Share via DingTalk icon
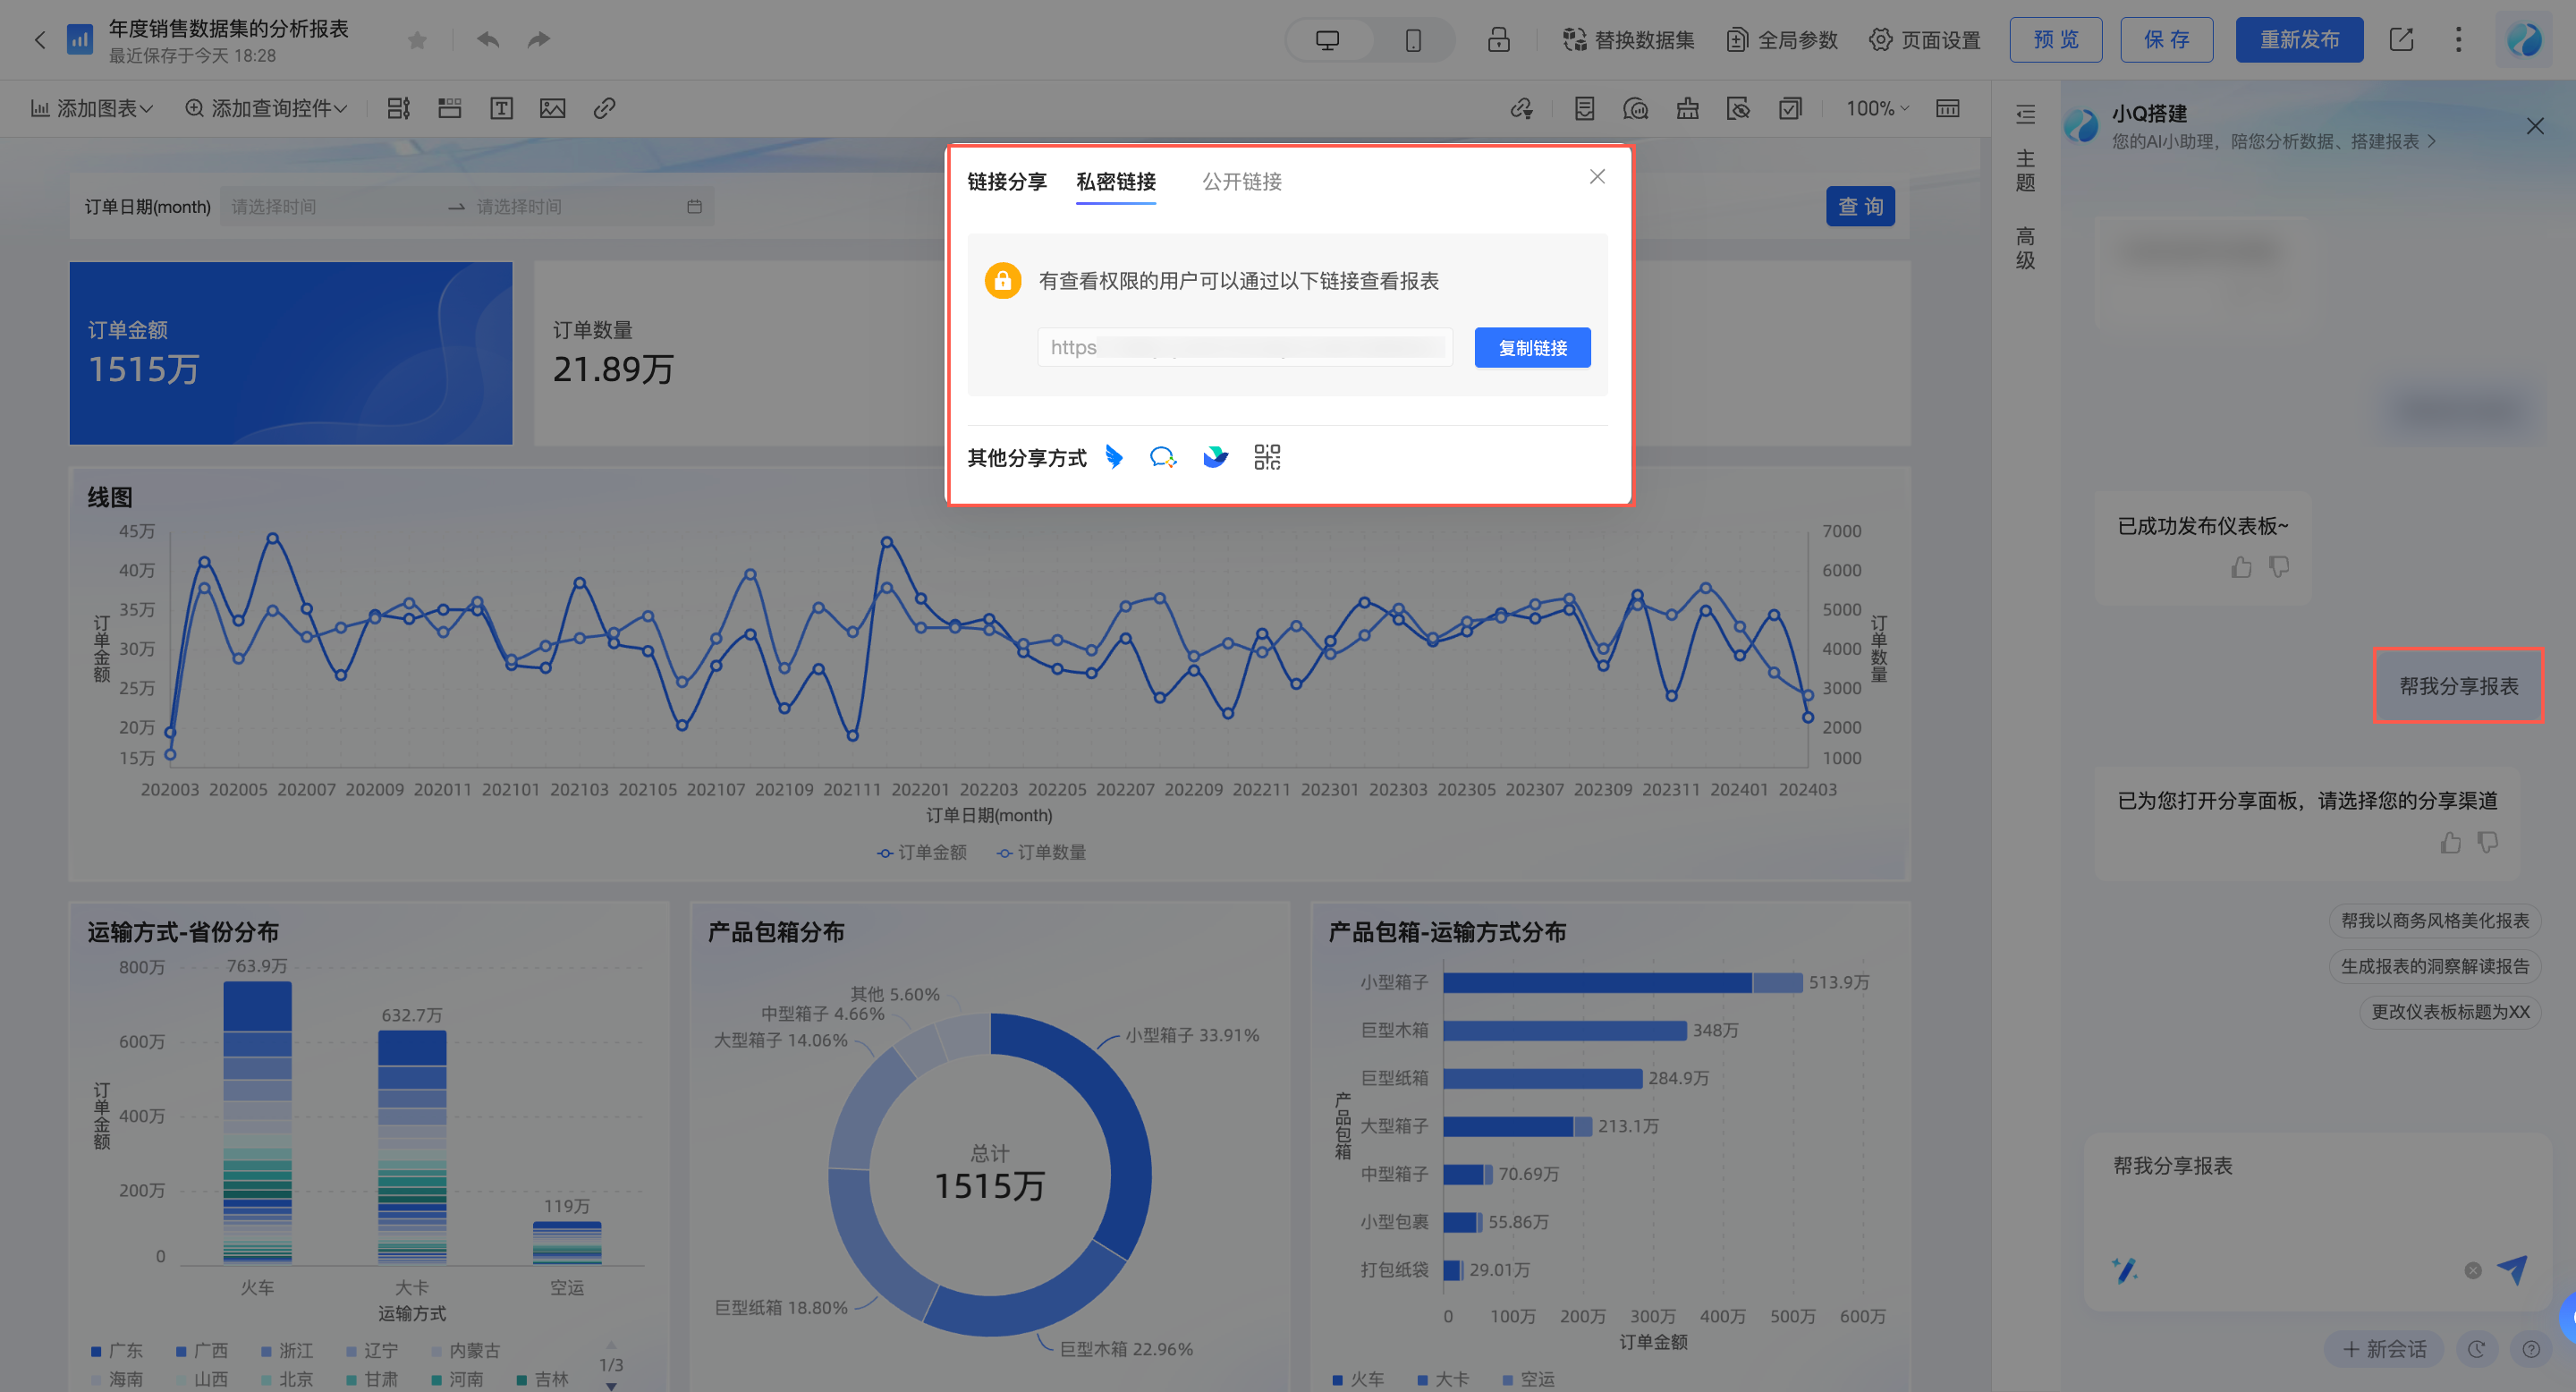This screenshot has height=1392, width=2576. tap(1114, 457)
